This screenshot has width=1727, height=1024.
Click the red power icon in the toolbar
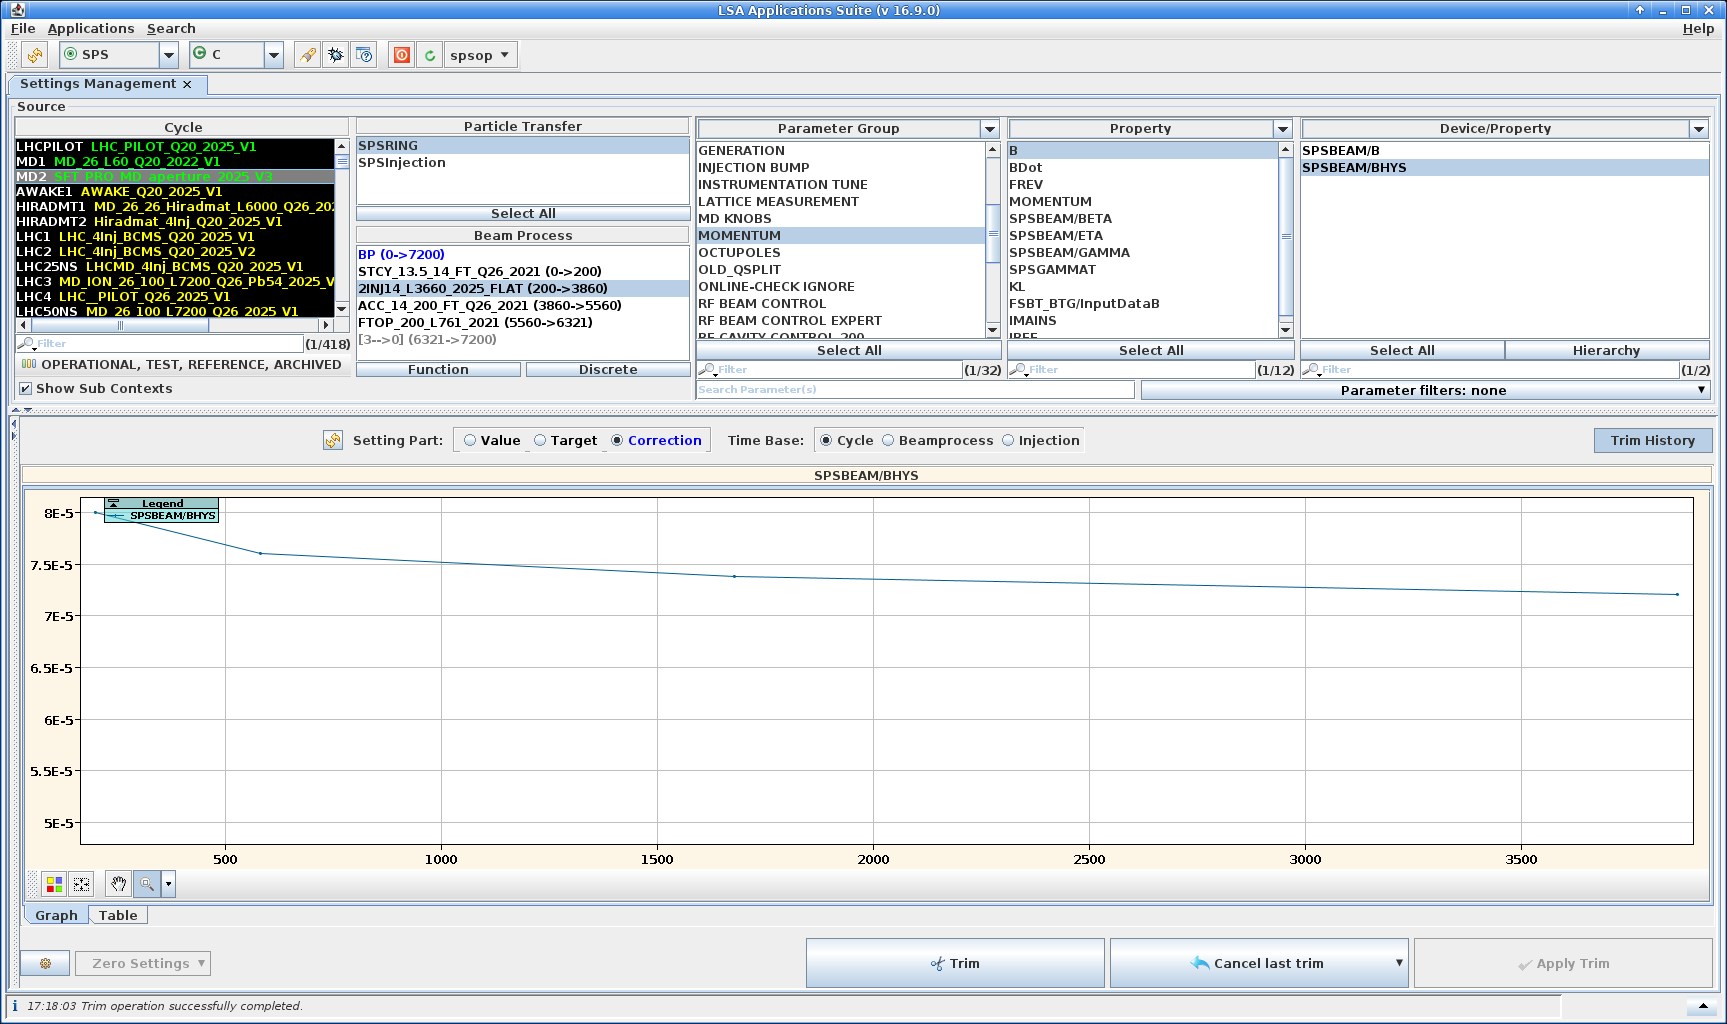click(401, 55)
